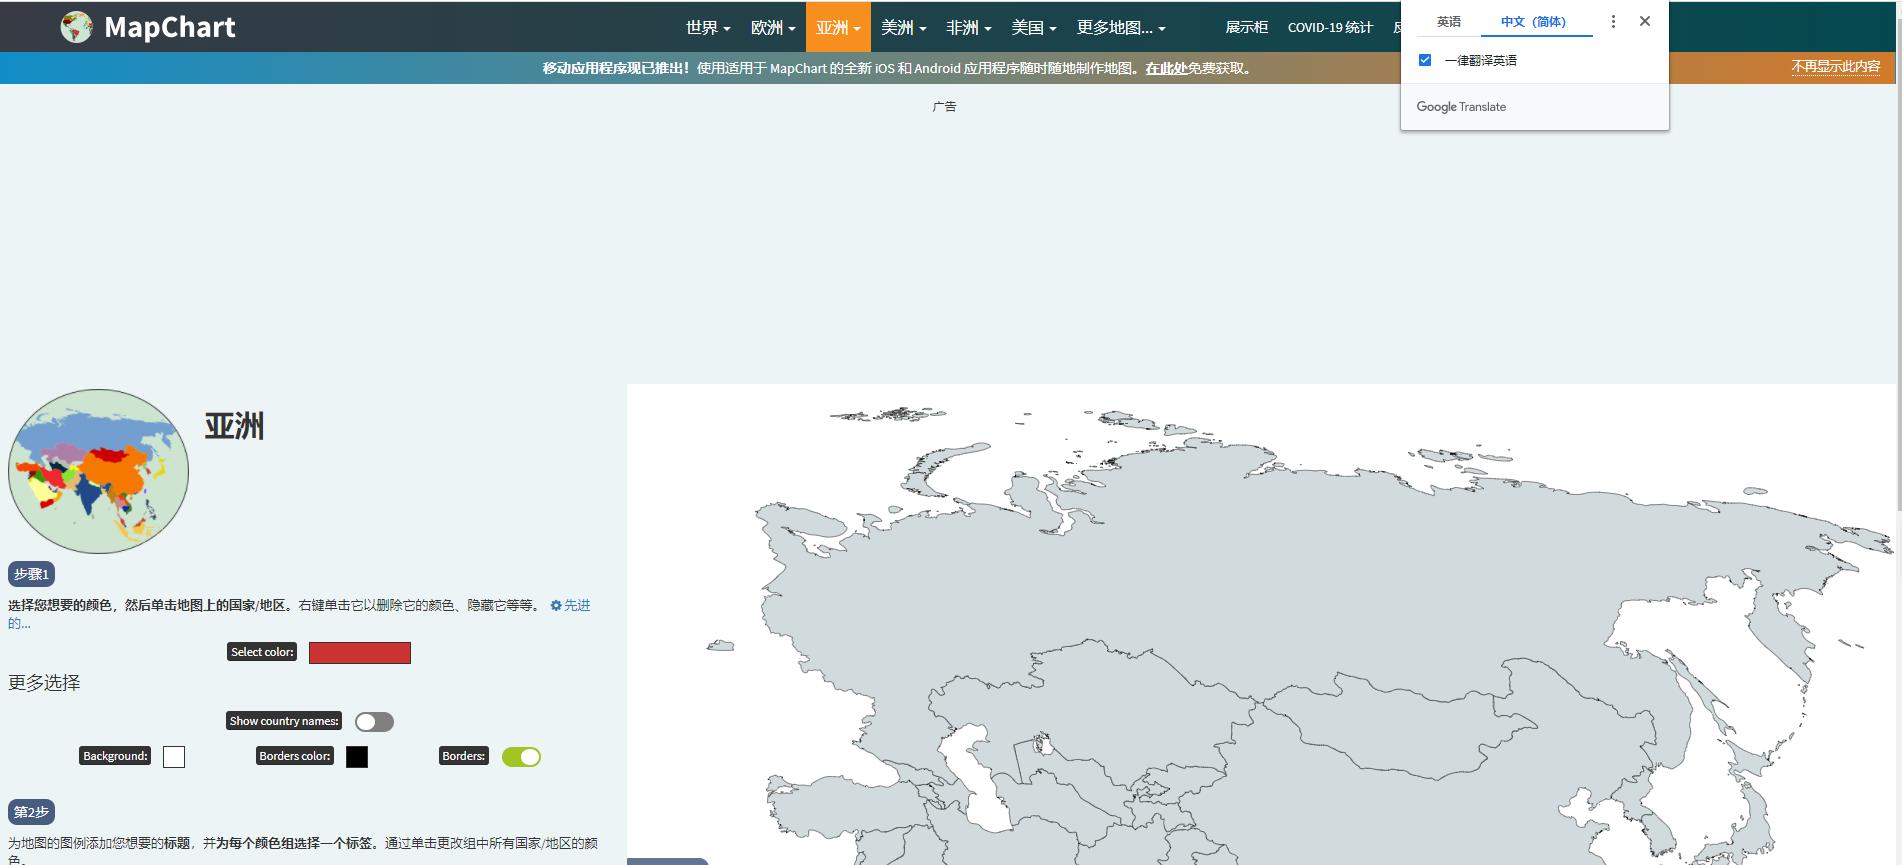Switch to the 英语 tab in translator
This screenshot has width=1902, height=865.
pos(1448,22)
